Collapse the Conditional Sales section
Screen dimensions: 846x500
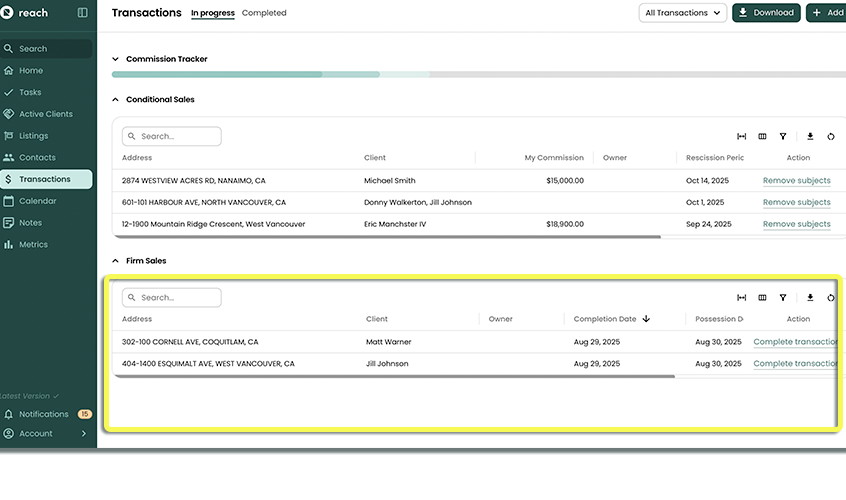[116, 100]
